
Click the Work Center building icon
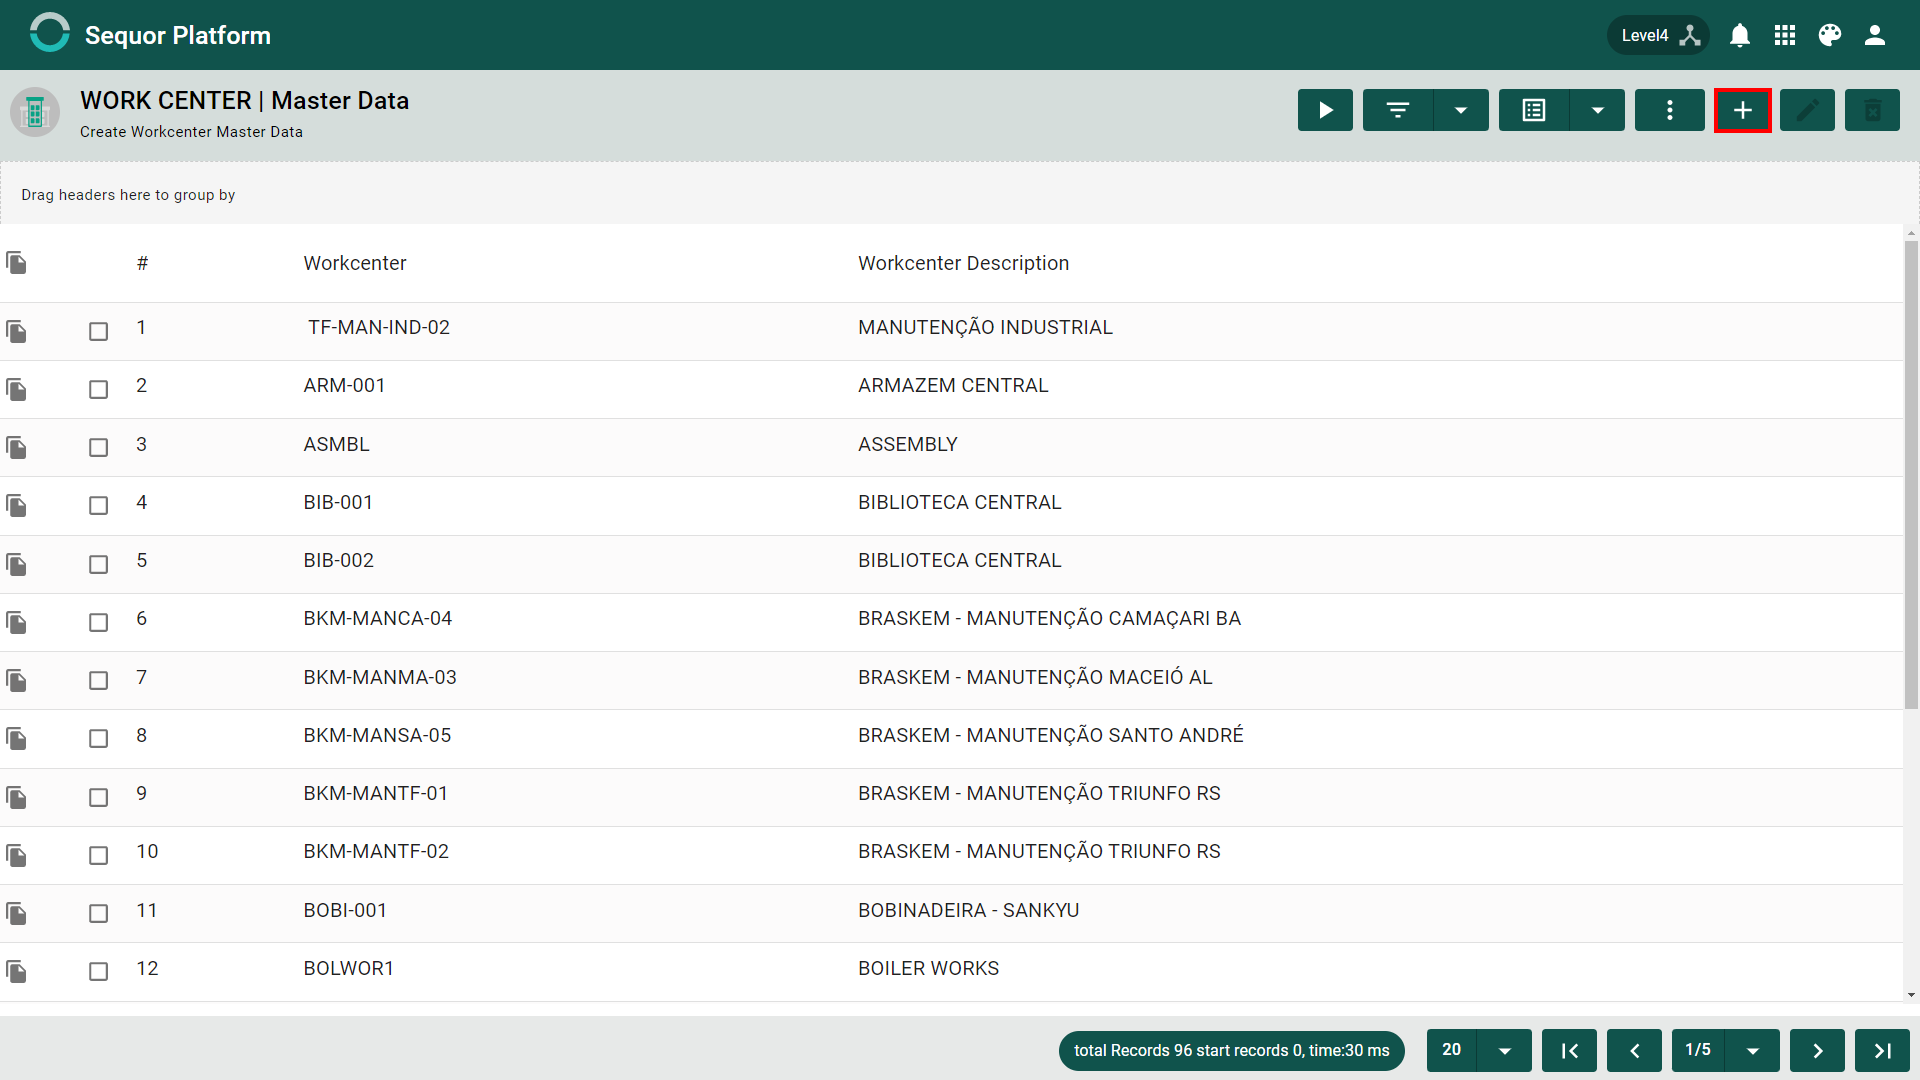click(x=35, y=112)
